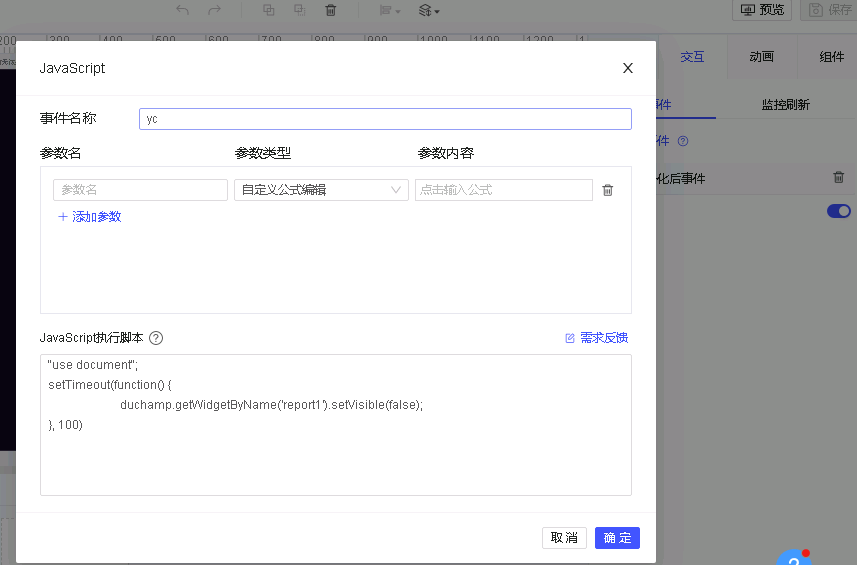857x565 pixels.
Task: Expand the layers stack dropdown in toolbar
Action: point(429,10)
